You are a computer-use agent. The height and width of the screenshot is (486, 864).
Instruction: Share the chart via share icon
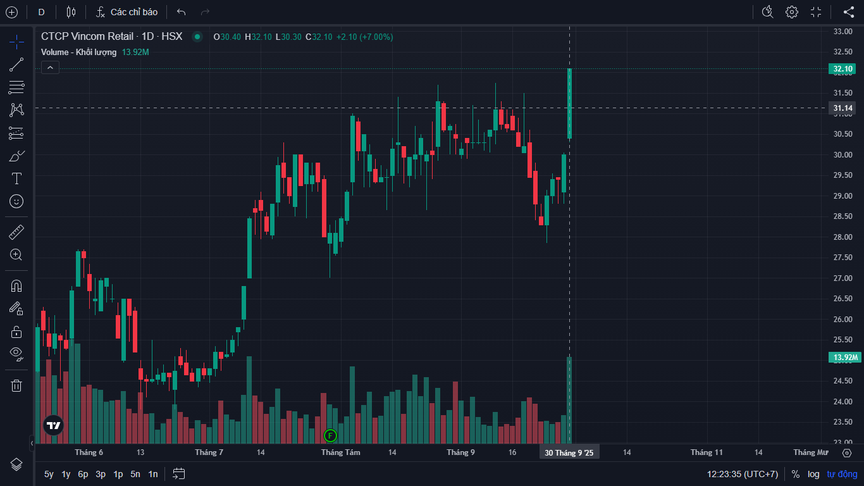point(849,12)
